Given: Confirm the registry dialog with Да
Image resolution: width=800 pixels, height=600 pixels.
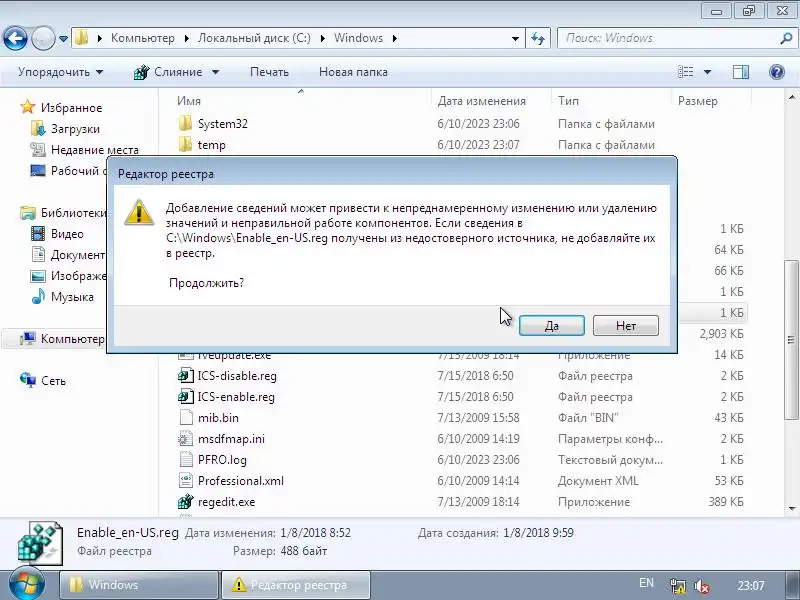Looking at the screenshot, I should 552,326.
